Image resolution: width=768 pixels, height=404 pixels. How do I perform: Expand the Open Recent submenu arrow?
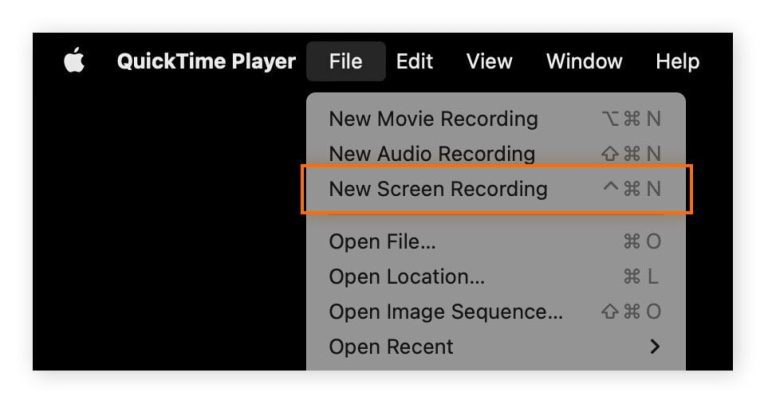click(655, 347)
